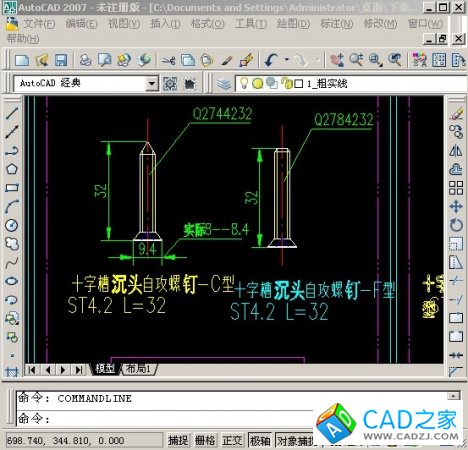
Task: Expand the undo history dropdown arrow
Action: click(x=287, y=60)
